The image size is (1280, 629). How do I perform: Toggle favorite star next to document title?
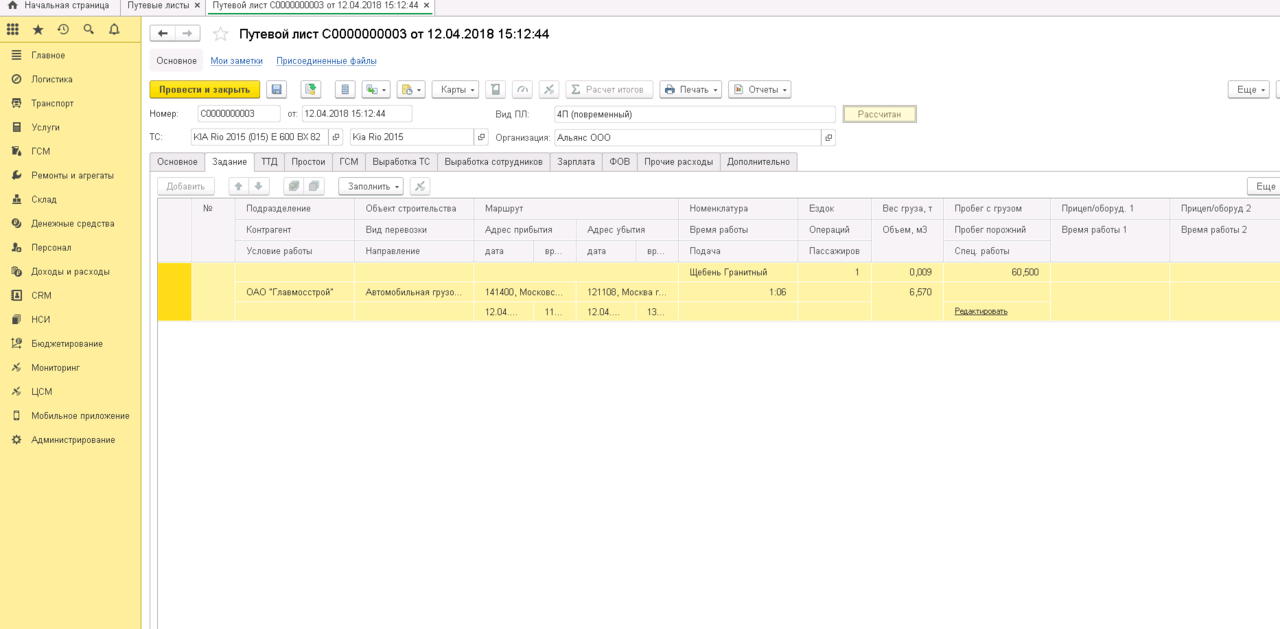(x=221, y=34)
